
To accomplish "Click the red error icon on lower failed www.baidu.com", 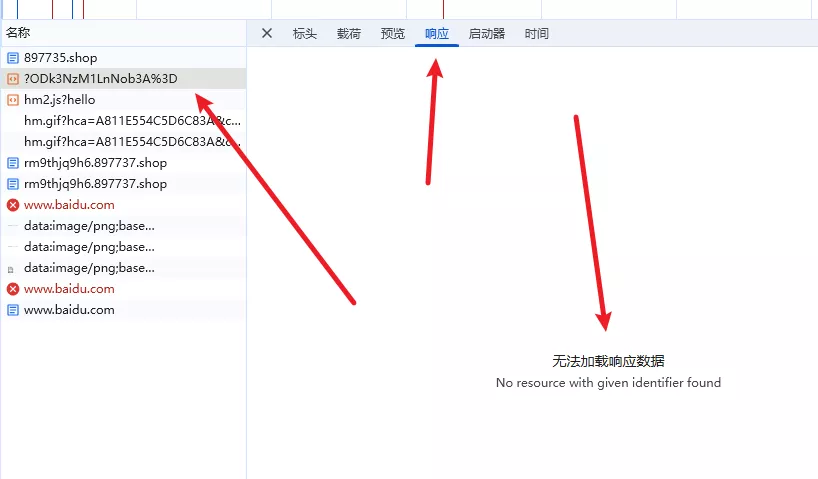I will coord(13,289).
